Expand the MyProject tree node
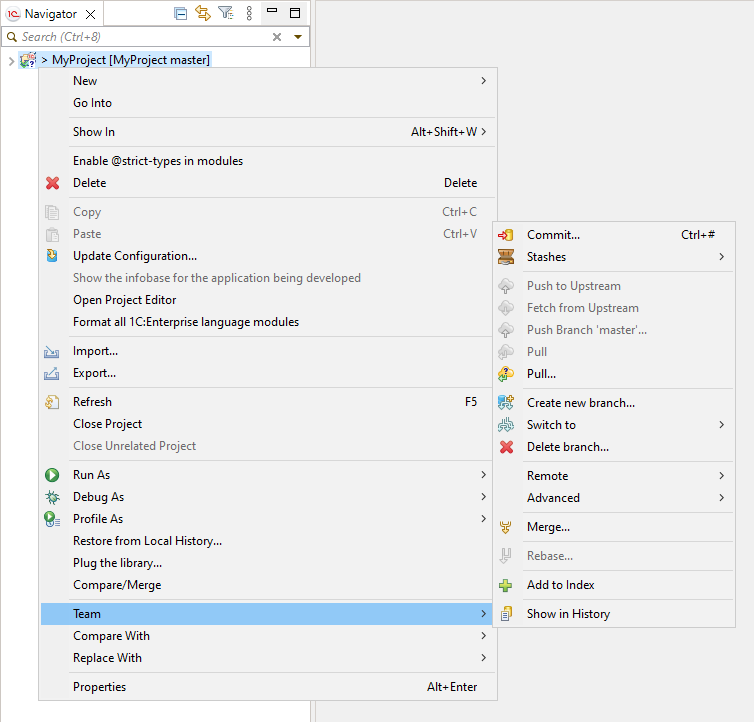754x722 pixels. point(10,60)
